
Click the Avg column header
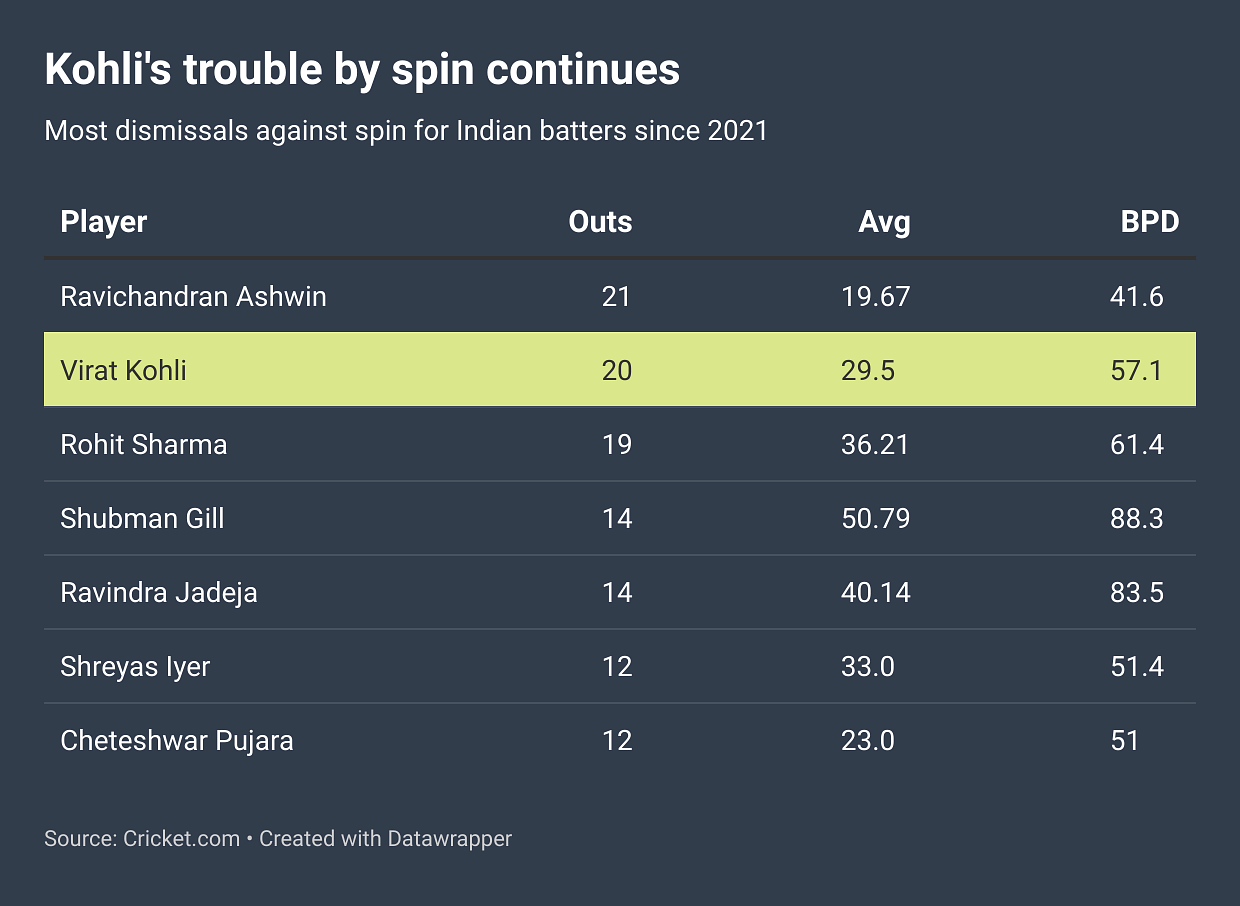click(x=884, y=222)
